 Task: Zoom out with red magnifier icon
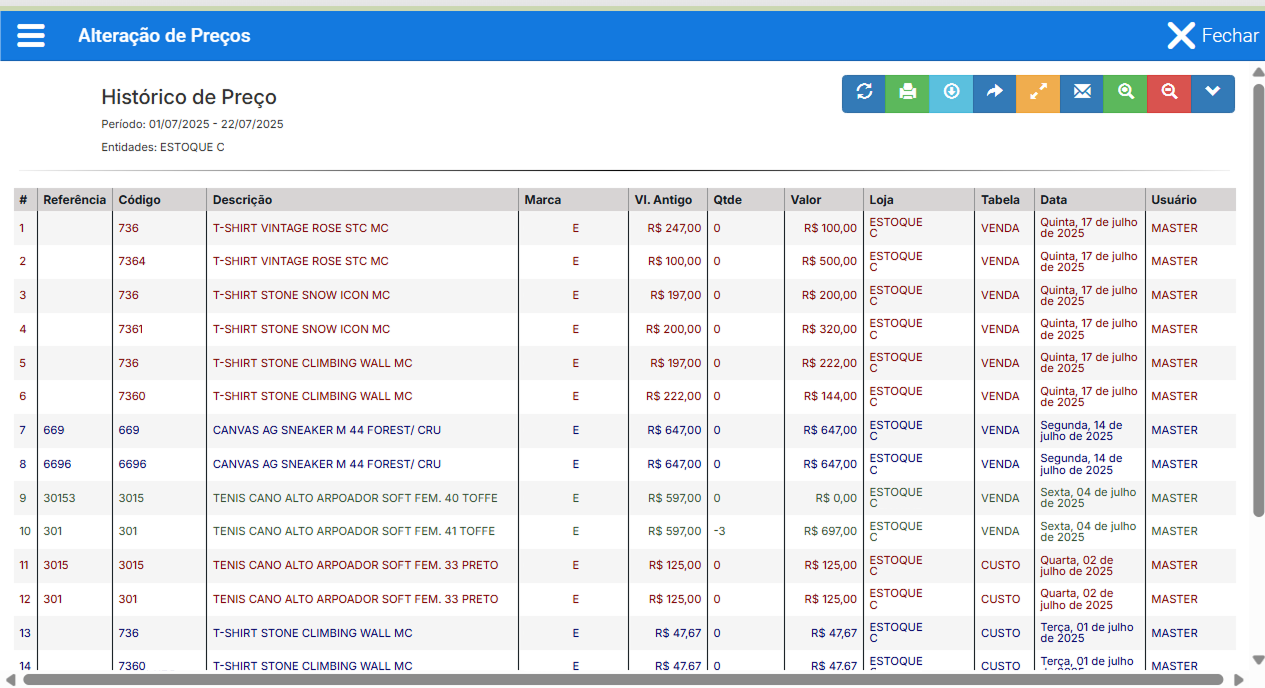click(1169, 93)
